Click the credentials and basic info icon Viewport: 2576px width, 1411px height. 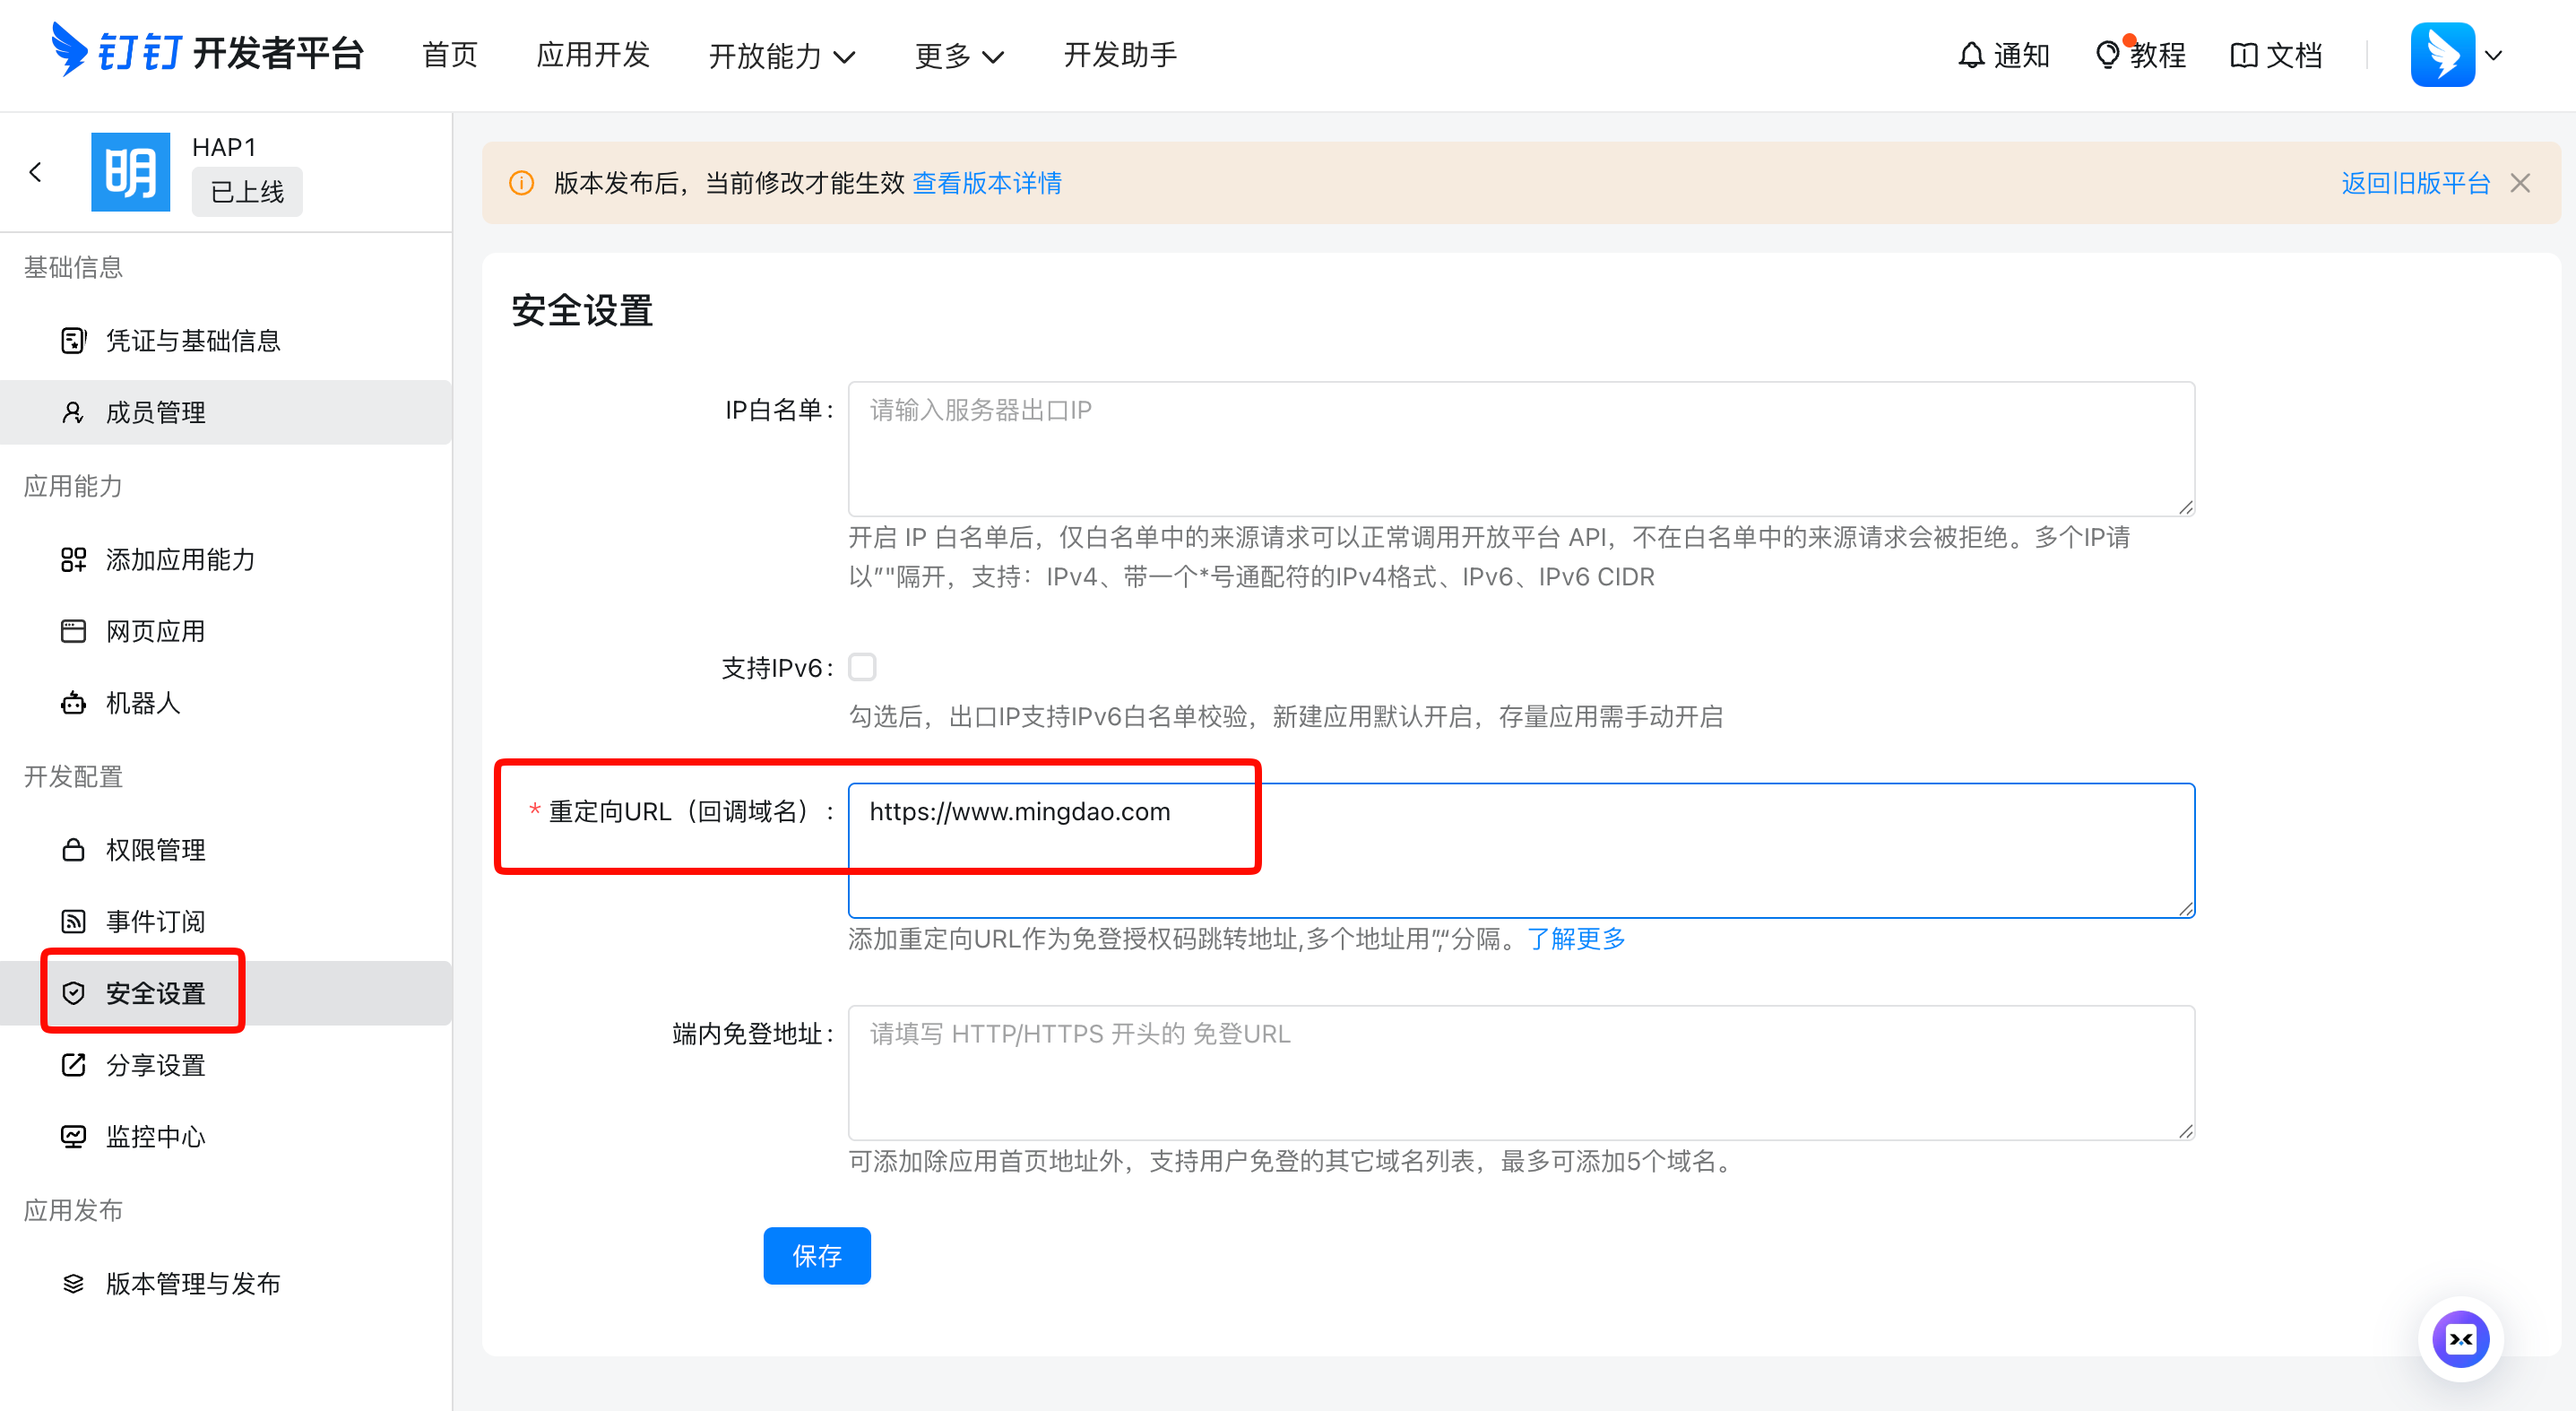[x=73, y=341]
